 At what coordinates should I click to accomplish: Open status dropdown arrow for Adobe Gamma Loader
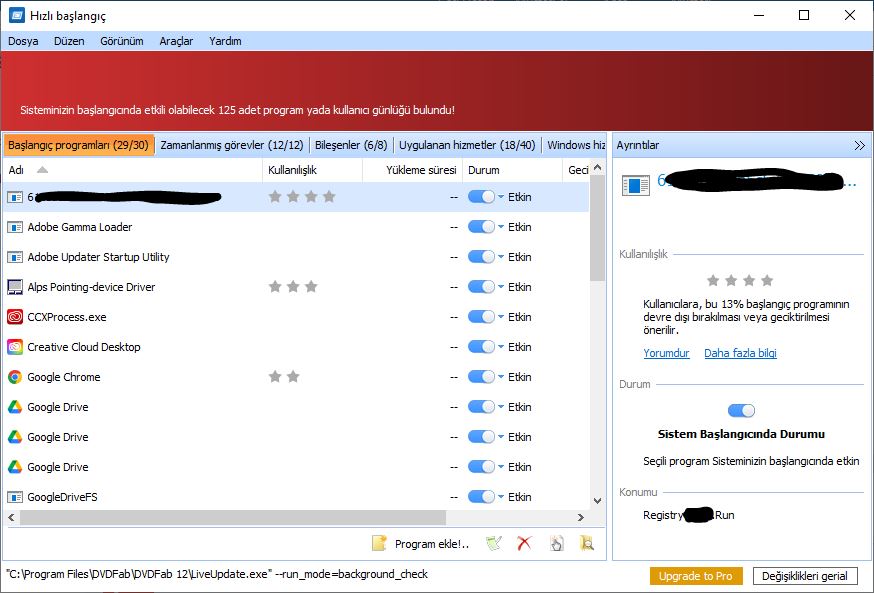(501, 227)
